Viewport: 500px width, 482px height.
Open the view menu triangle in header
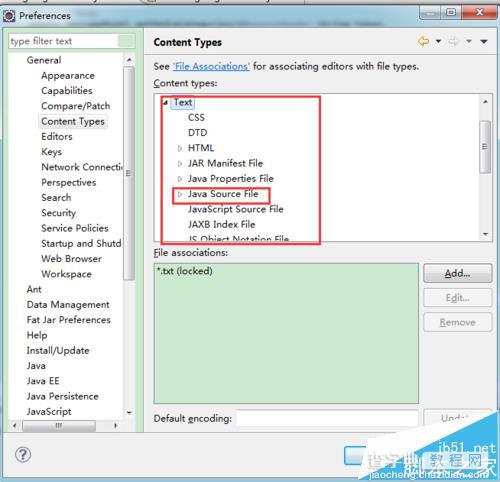(x=484, y=42)
